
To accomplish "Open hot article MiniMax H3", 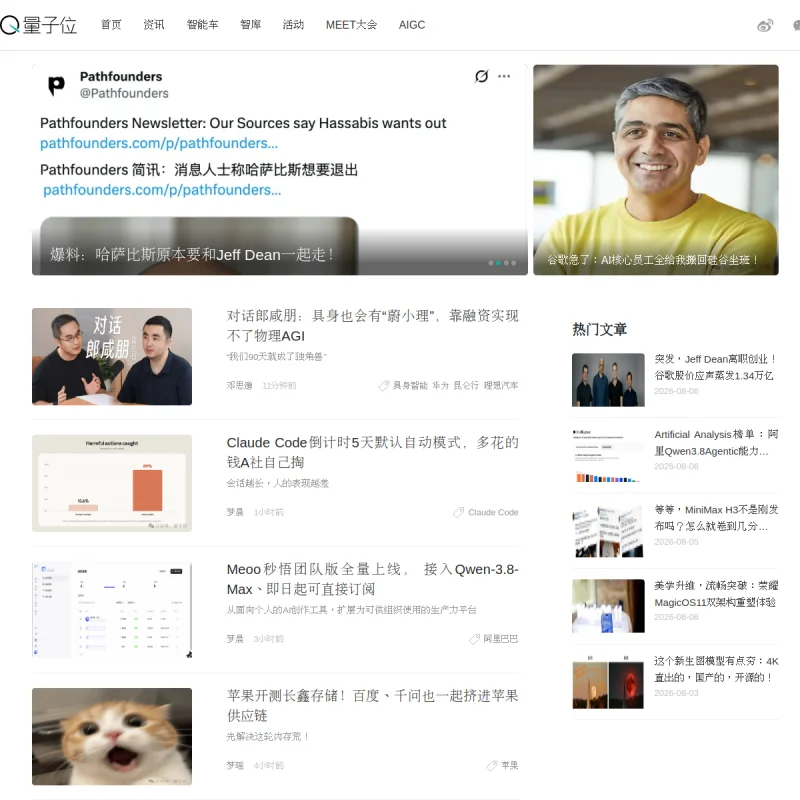I will tap(715, 517).
